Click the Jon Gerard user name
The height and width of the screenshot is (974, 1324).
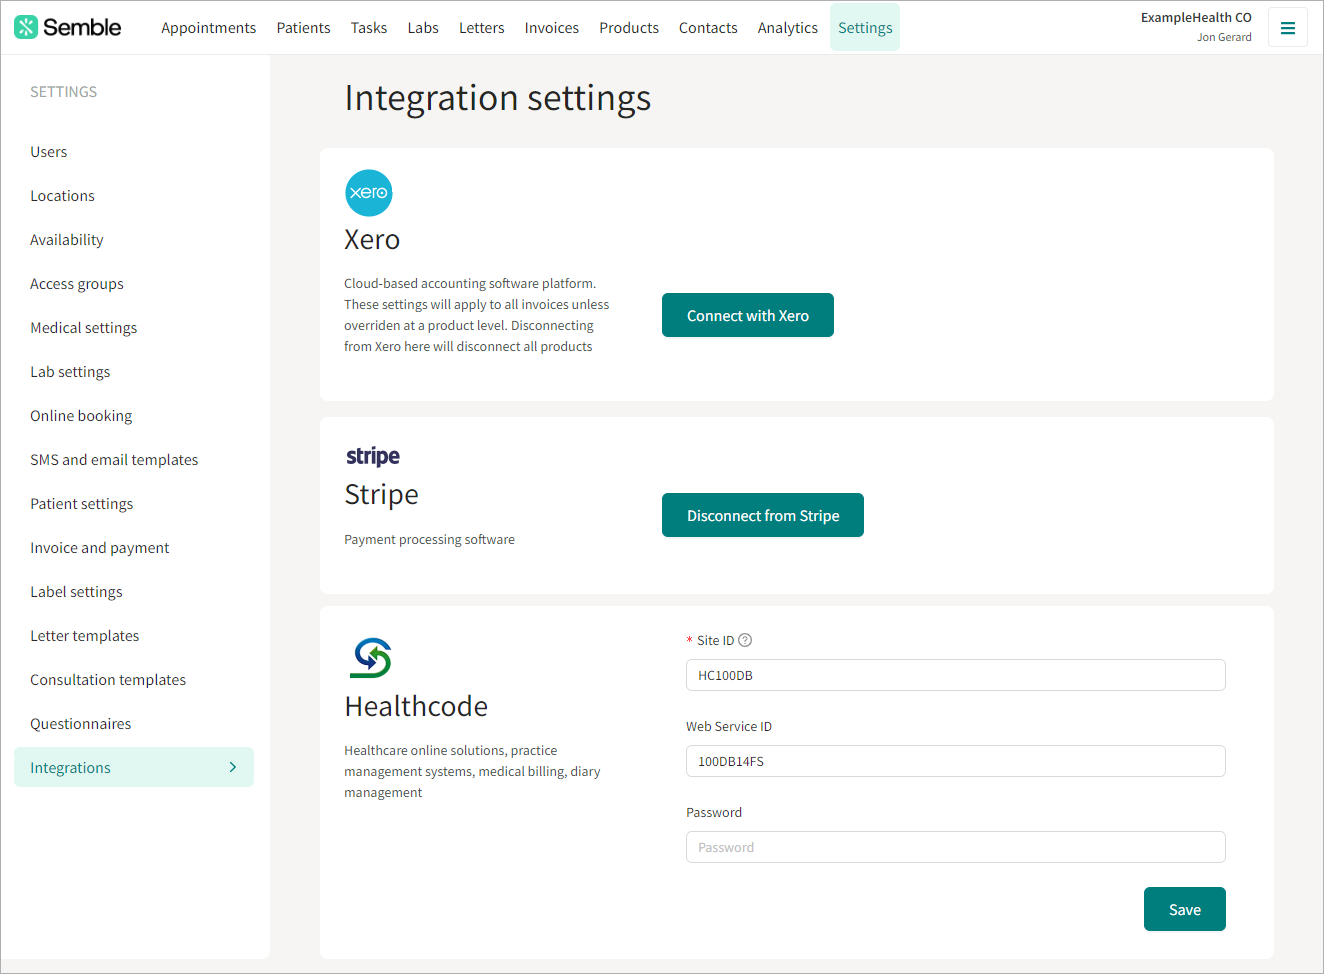[1224, 37]
